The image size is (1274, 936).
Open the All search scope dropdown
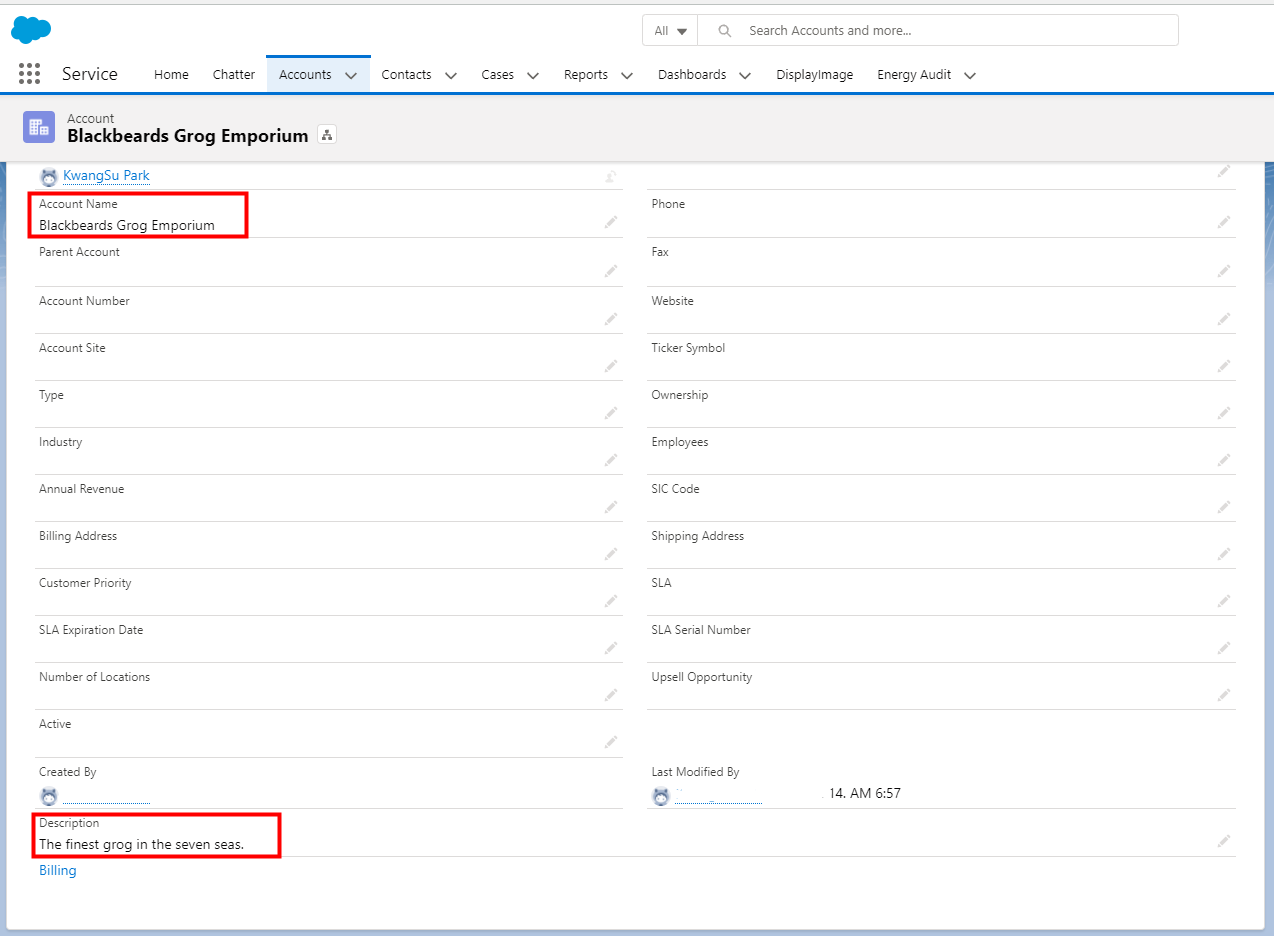coord(670,31)
